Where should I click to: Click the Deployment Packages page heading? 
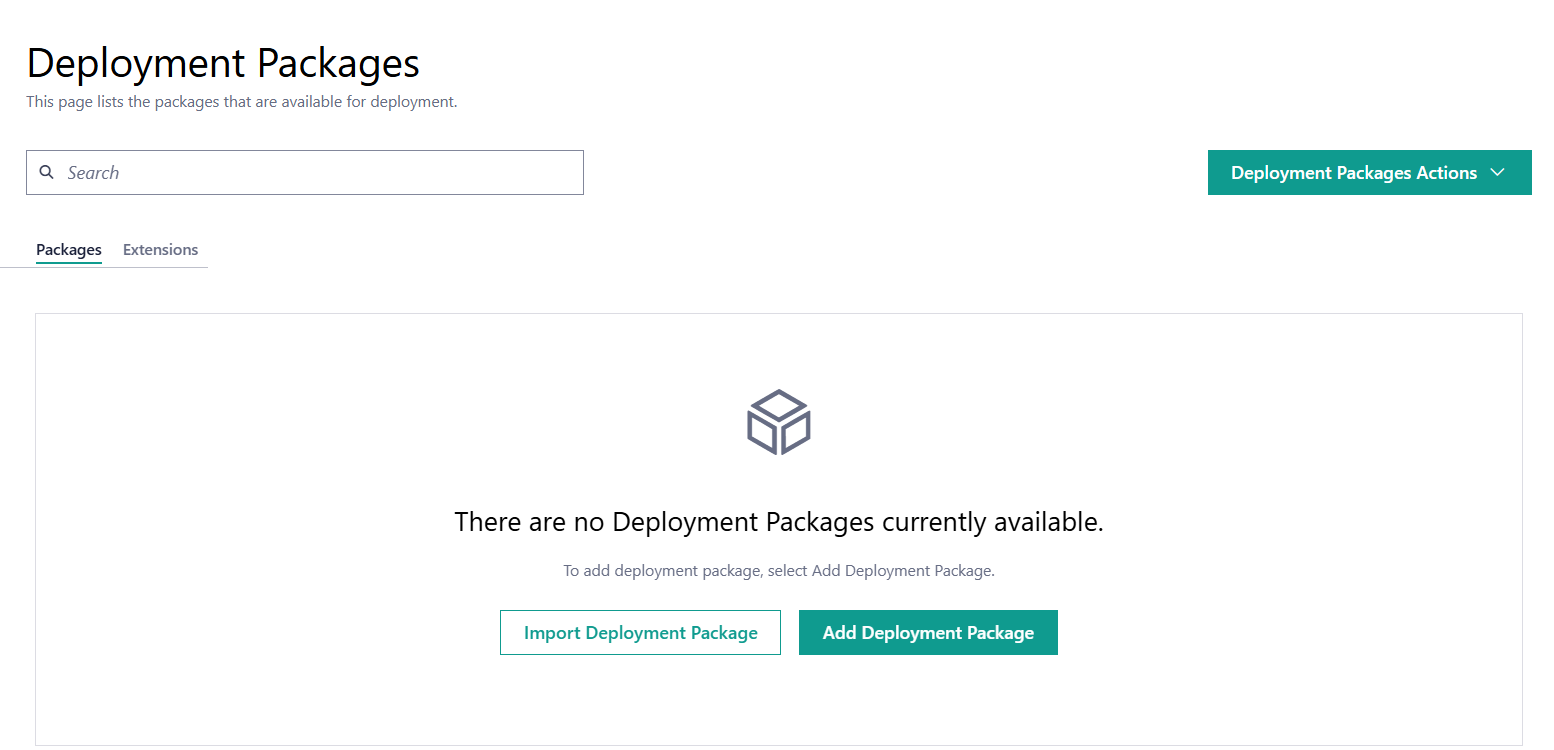pos(223,63)
